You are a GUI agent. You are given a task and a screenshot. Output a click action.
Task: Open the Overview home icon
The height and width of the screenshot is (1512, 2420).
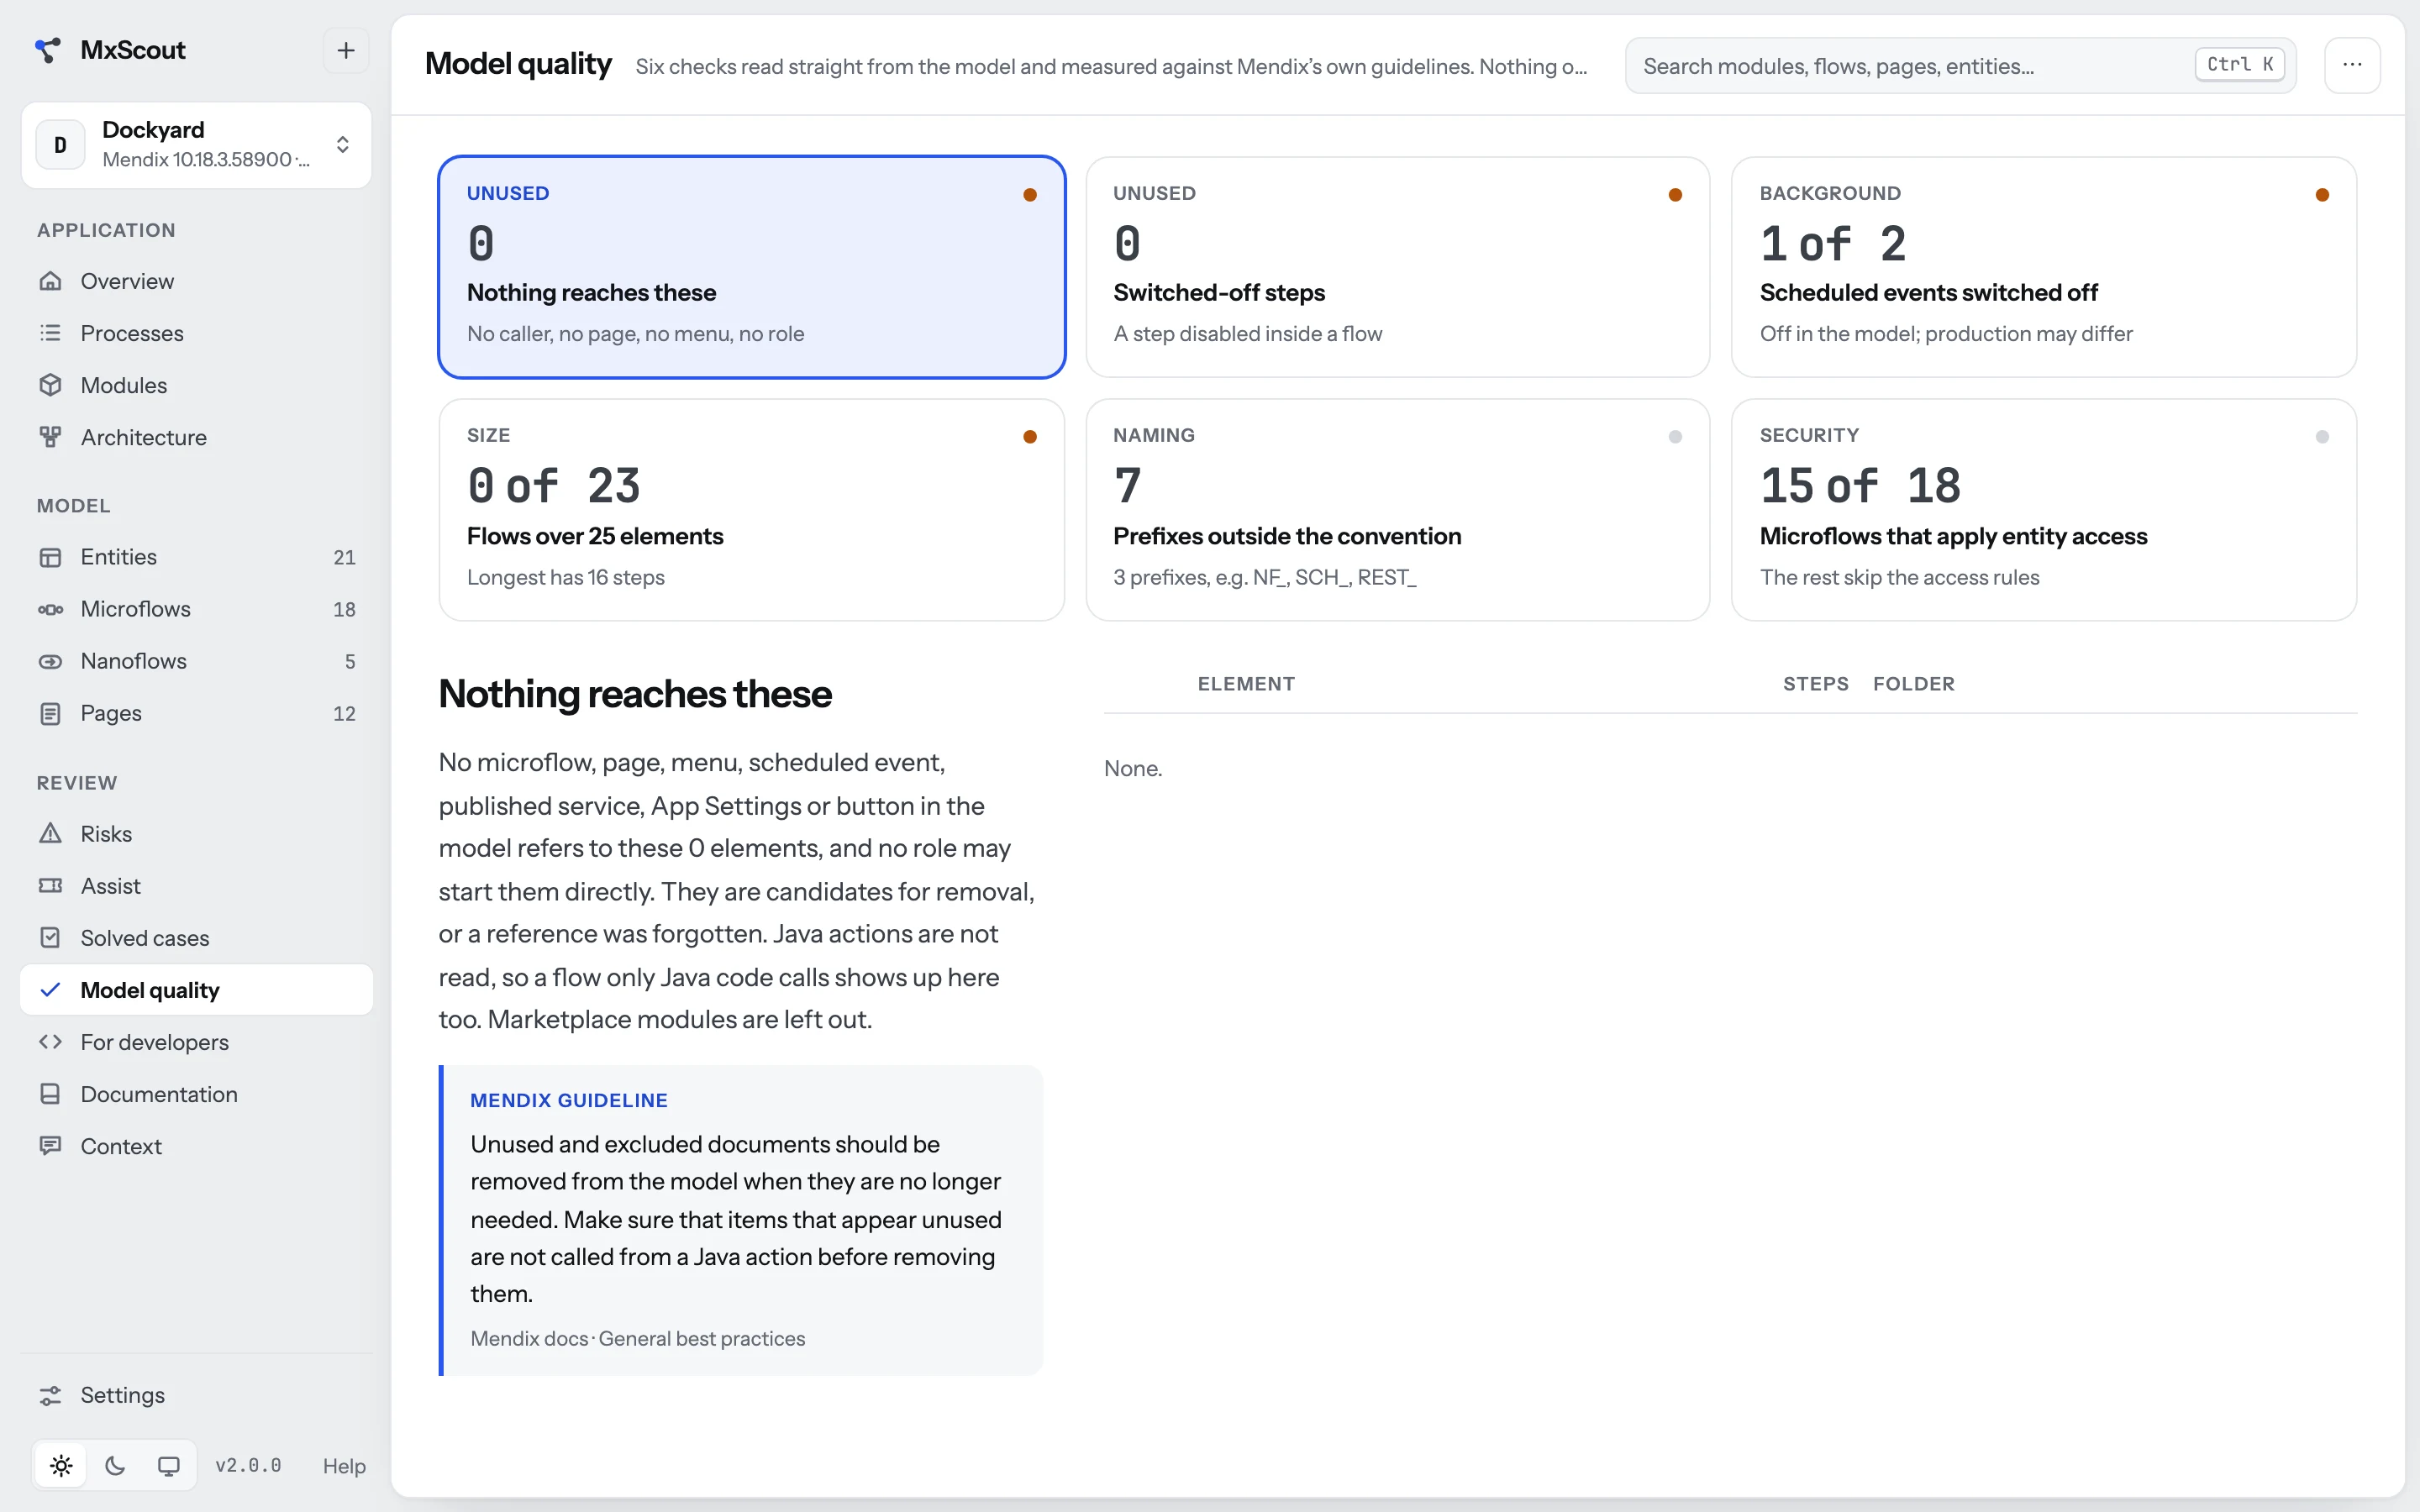[x=50, y=281]
